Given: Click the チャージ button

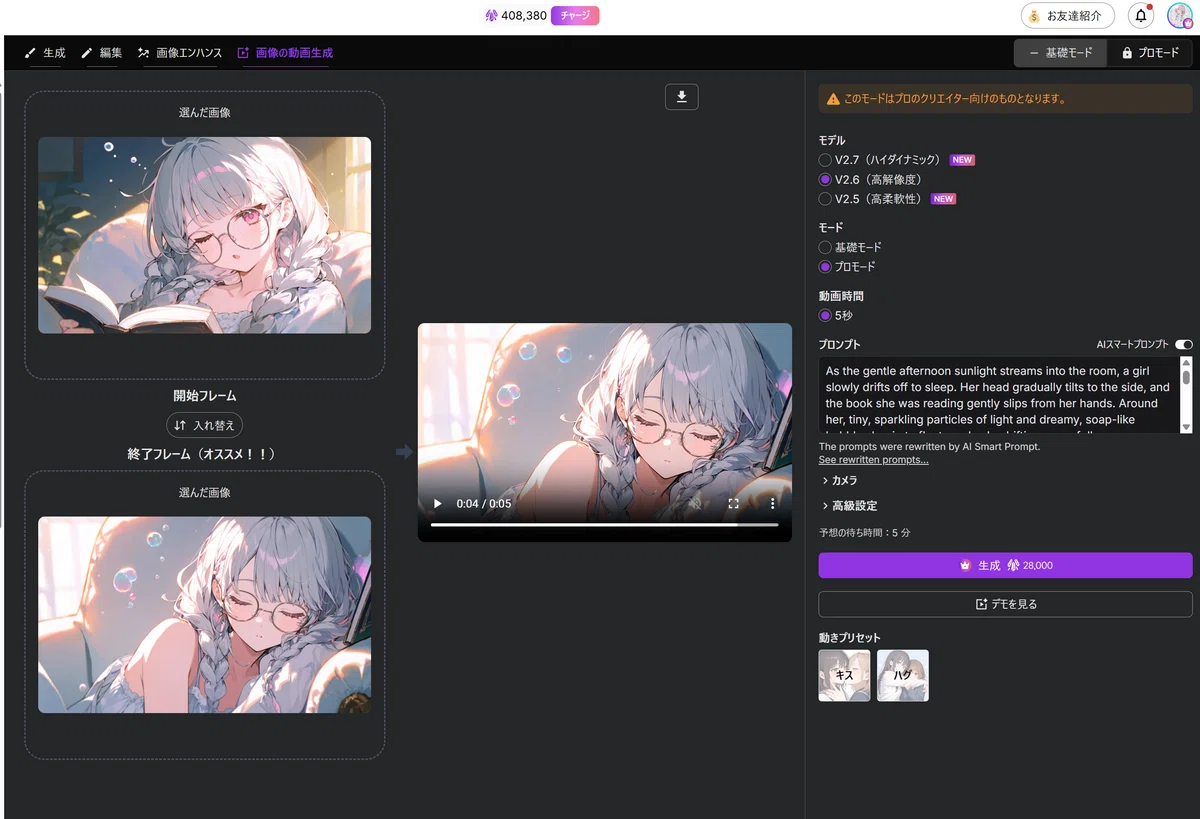Looking at the screenshot, I should 575,16.
